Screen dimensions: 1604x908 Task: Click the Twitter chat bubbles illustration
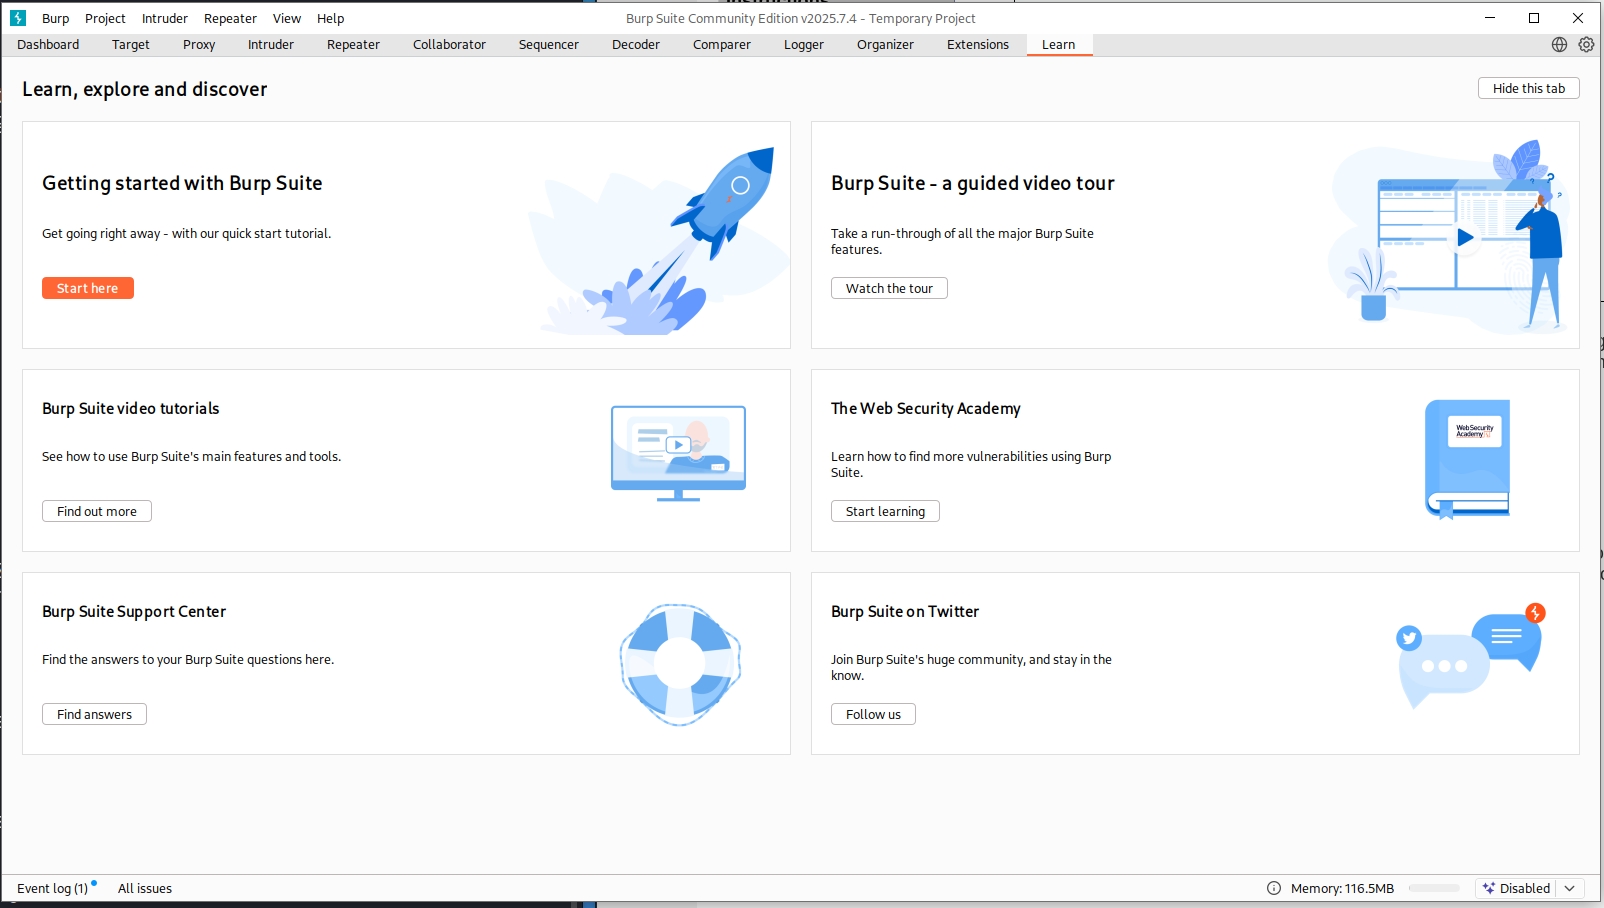pos(1470,656)
